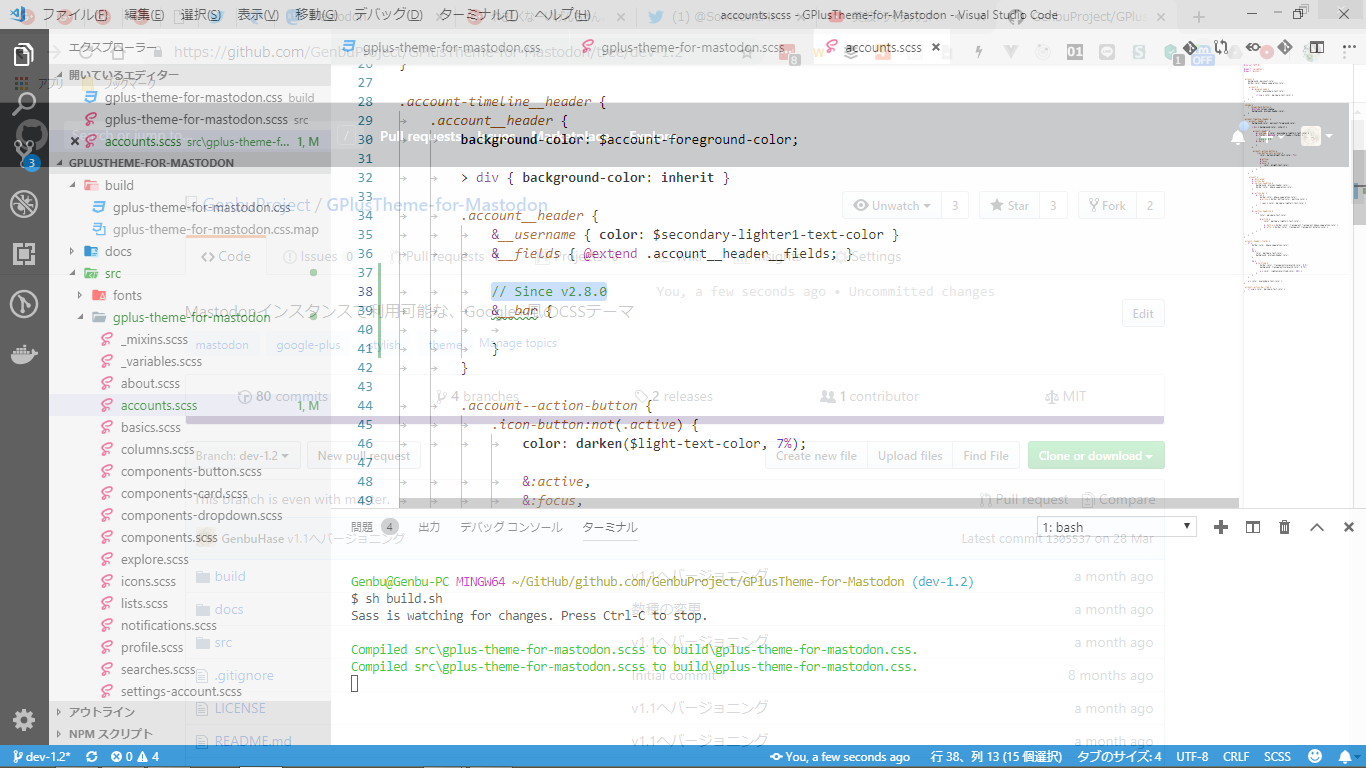Screen dimensions: 1366x768
Task: Open the Extensions view in activity bar
Action: pyautogui.click(x=24, y=254)
